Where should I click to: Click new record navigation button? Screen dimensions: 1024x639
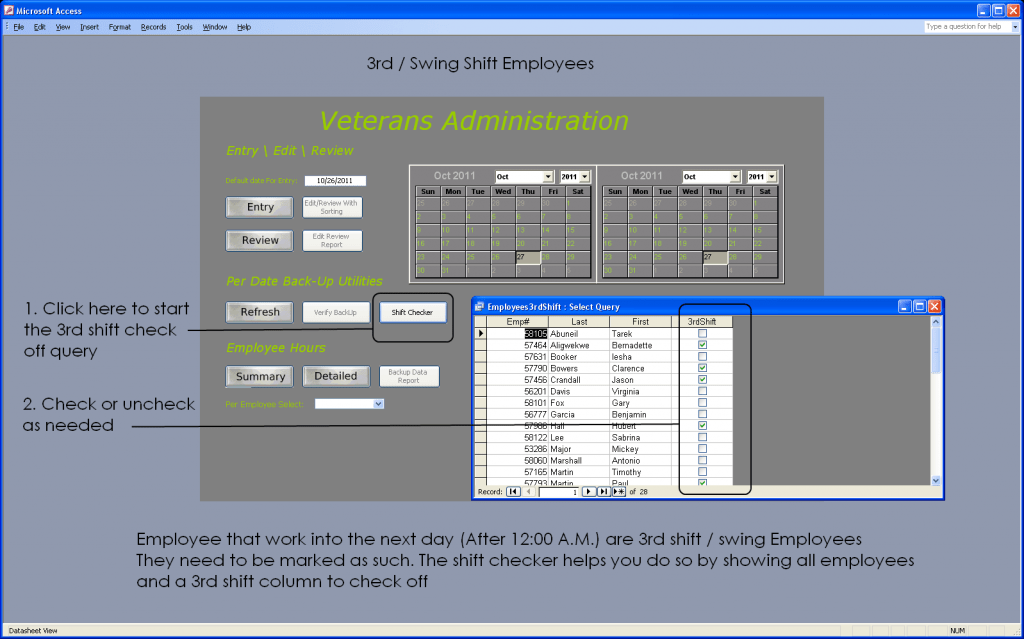tap(619, 492)
